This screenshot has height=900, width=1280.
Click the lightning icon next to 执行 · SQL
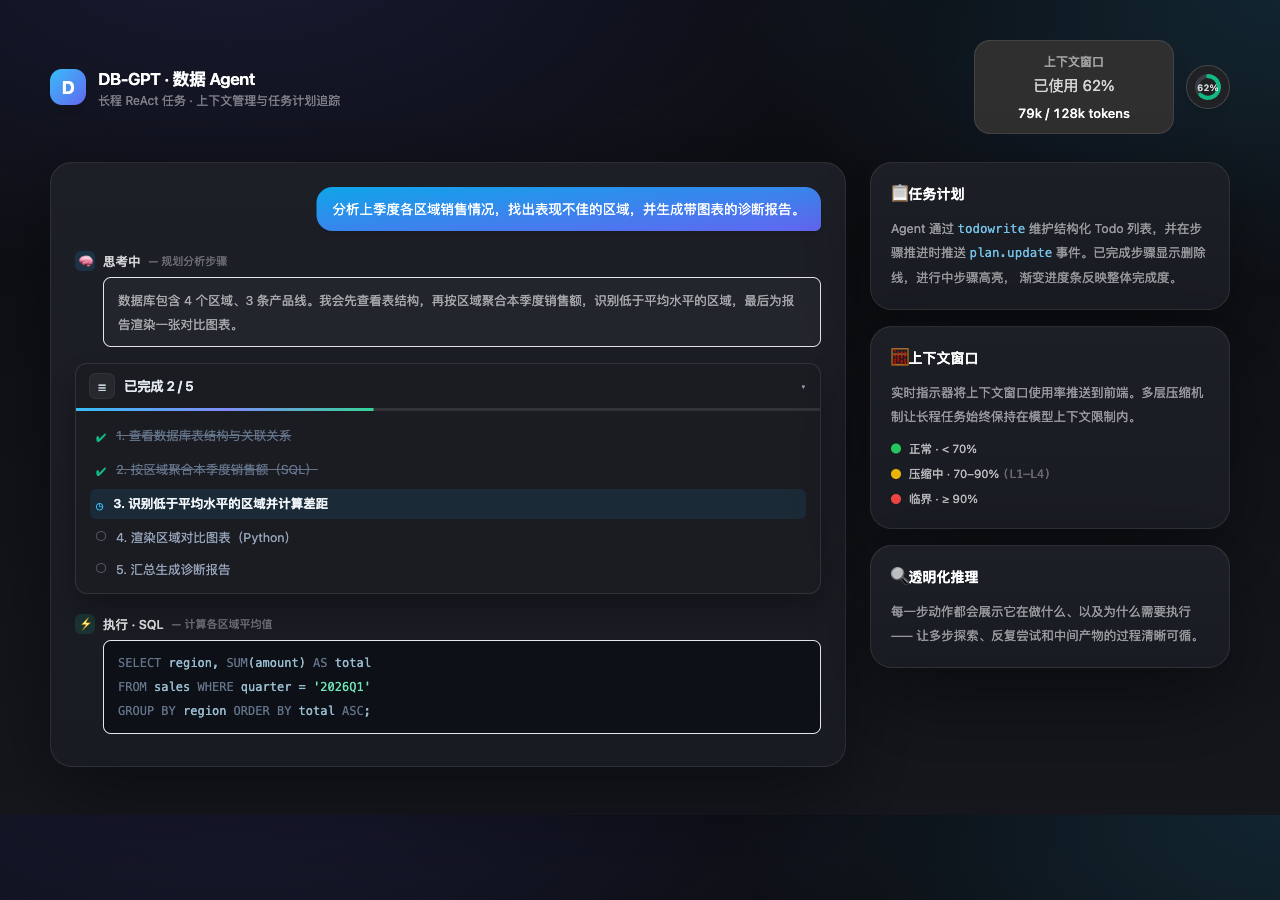(x=85, y=624)
